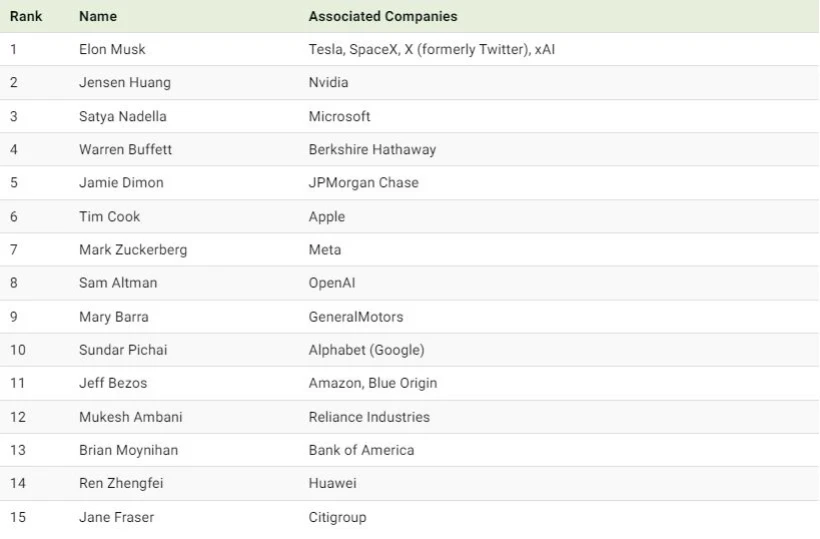The width and height of the screenshot is (820, 539).
Task: Select the Tim Cook name cell
Action: point(110,216)
